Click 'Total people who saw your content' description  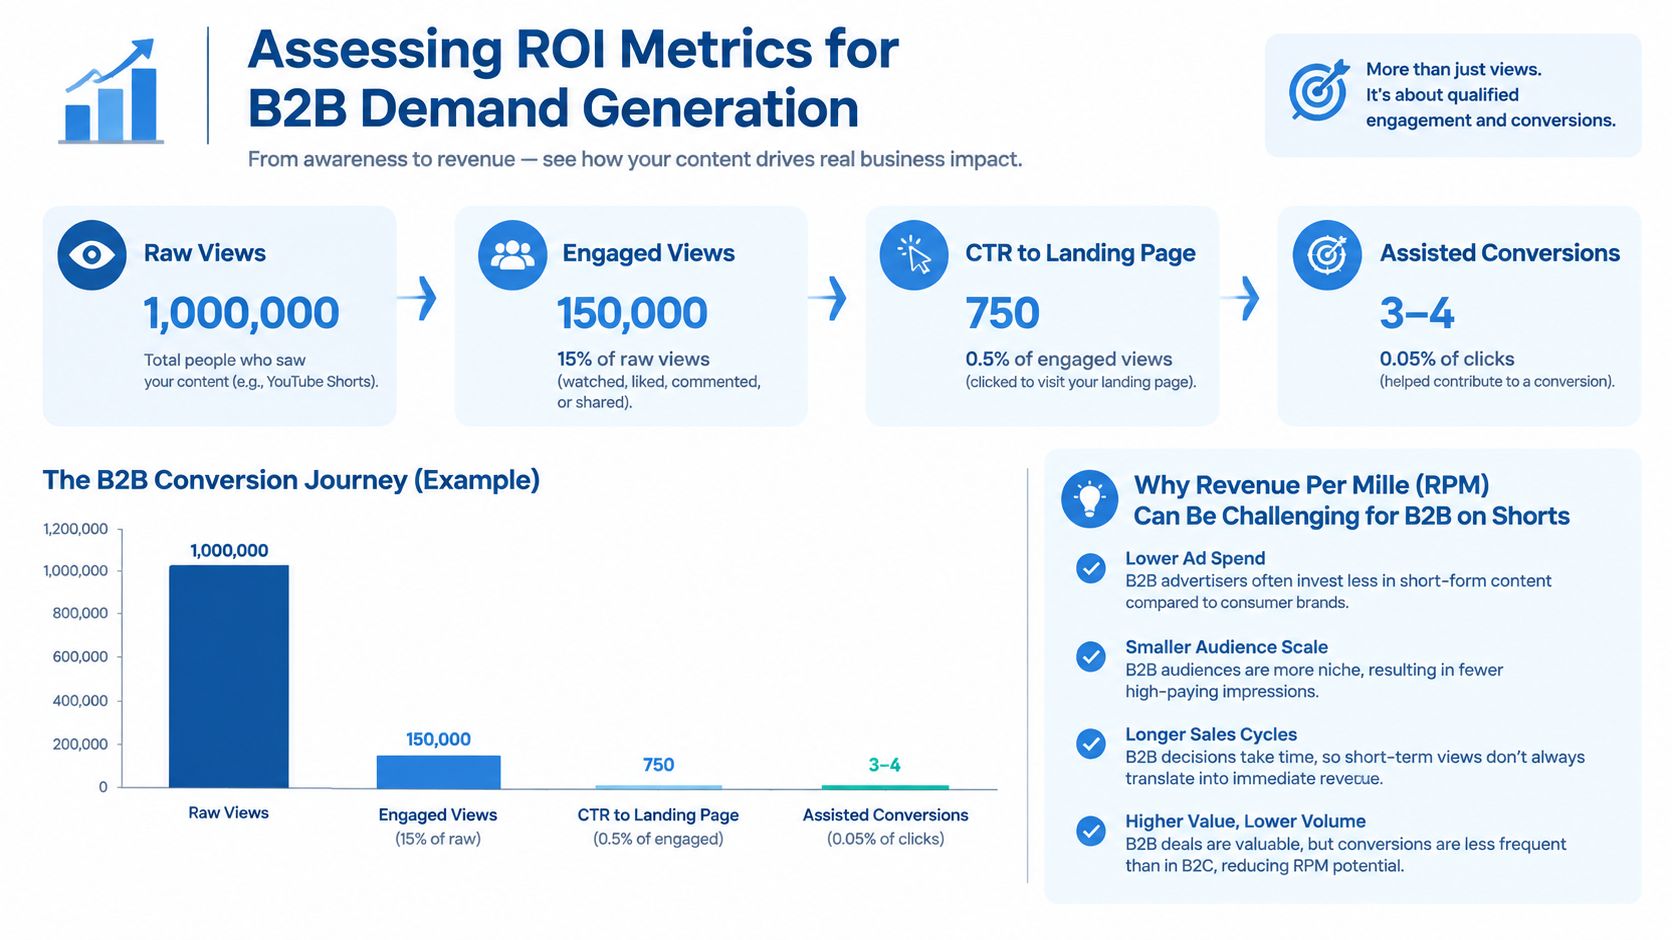pyautogui.click(x=261, y=370)
